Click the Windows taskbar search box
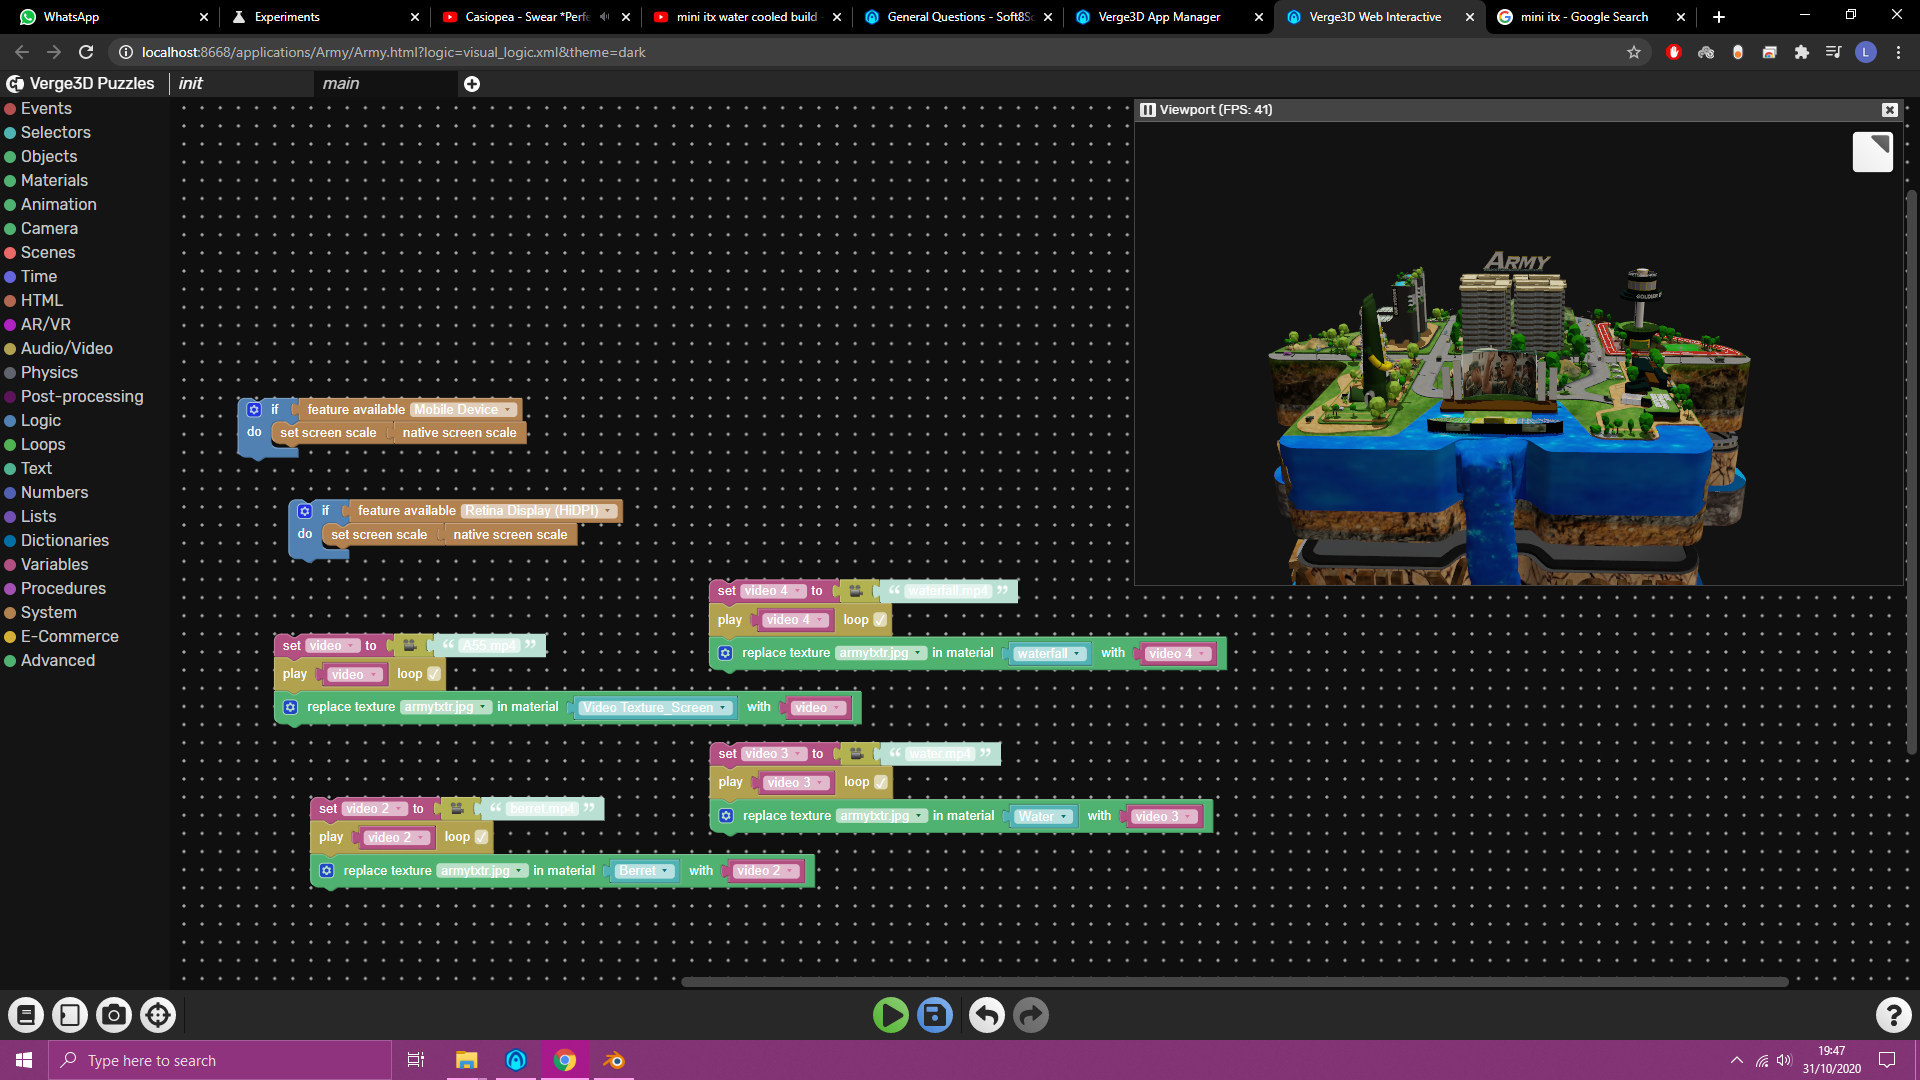1920x1080 pixels. point(220,1060)
